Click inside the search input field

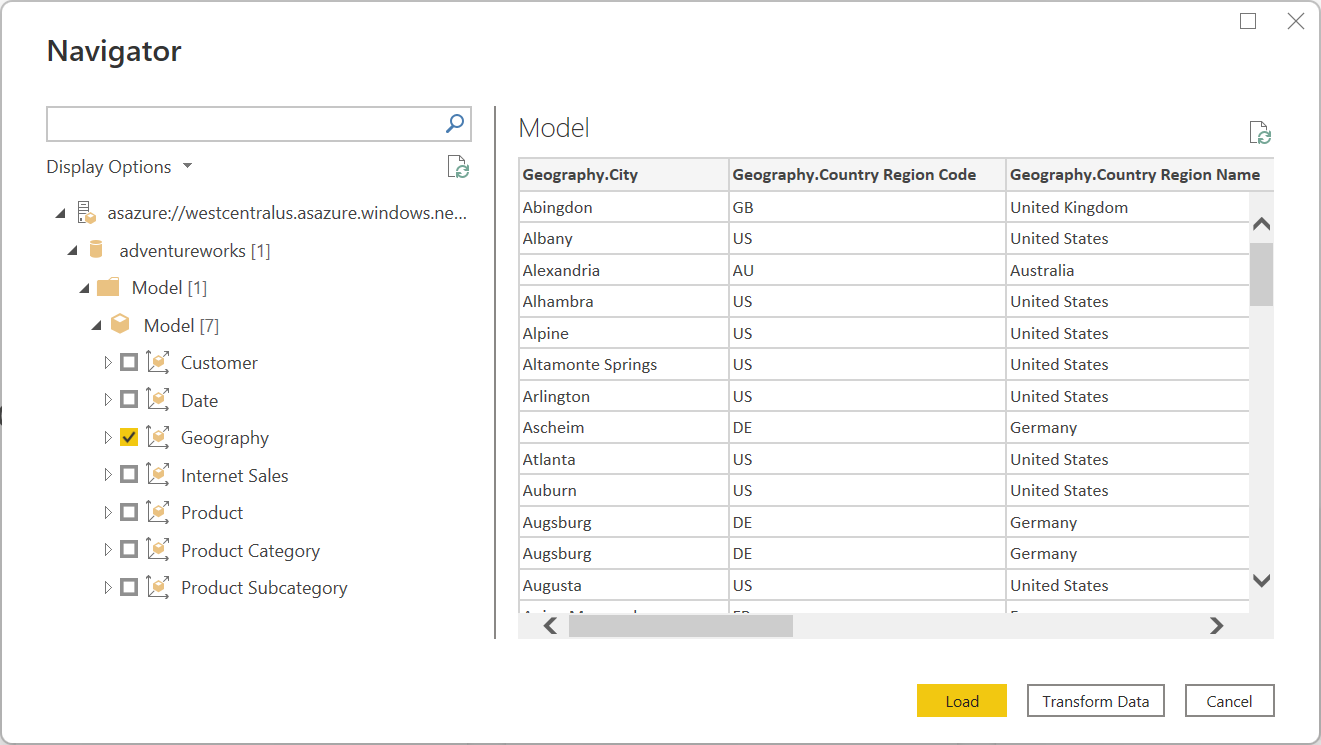[x=240, y=123]
